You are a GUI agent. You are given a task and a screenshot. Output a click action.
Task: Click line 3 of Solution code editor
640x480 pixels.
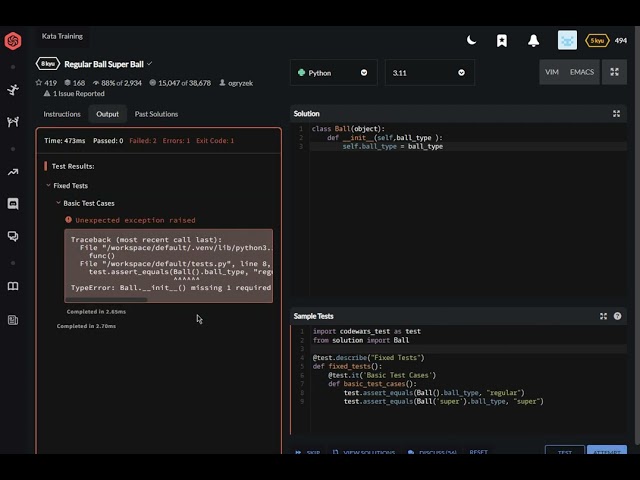(469, 146)
